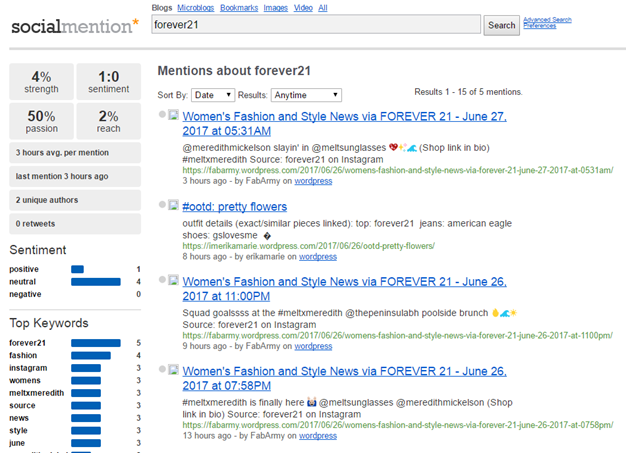Viewport: 628px width, 455px height.
Task: Open the Results Anytime dropdown
Action: [x=306, y=95]
